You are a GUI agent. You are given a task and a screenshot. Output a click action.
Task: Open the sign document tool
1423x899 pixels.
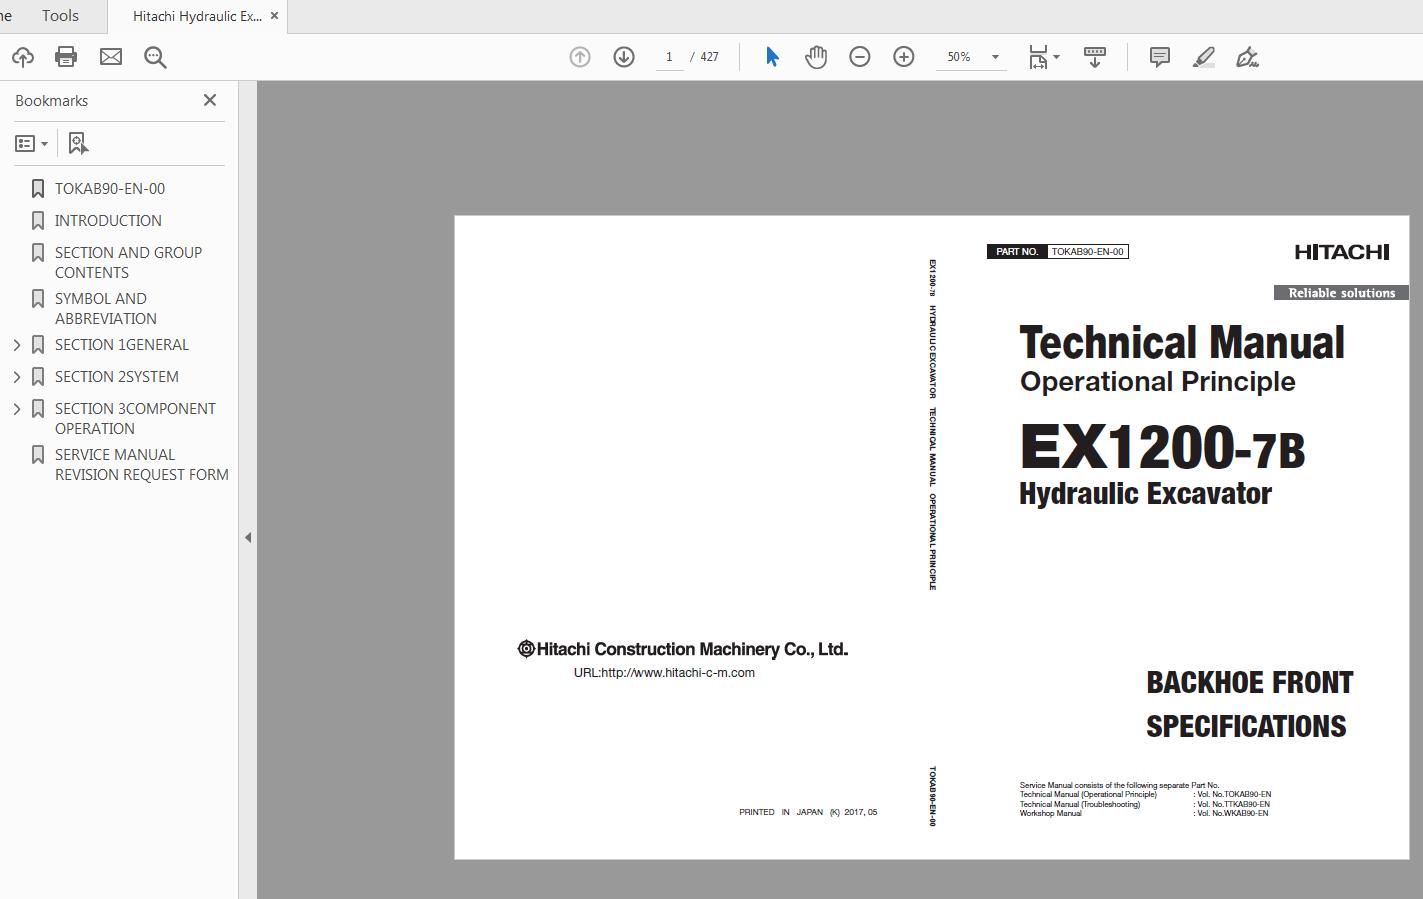pyautogui.click(x=1247, y=57)
